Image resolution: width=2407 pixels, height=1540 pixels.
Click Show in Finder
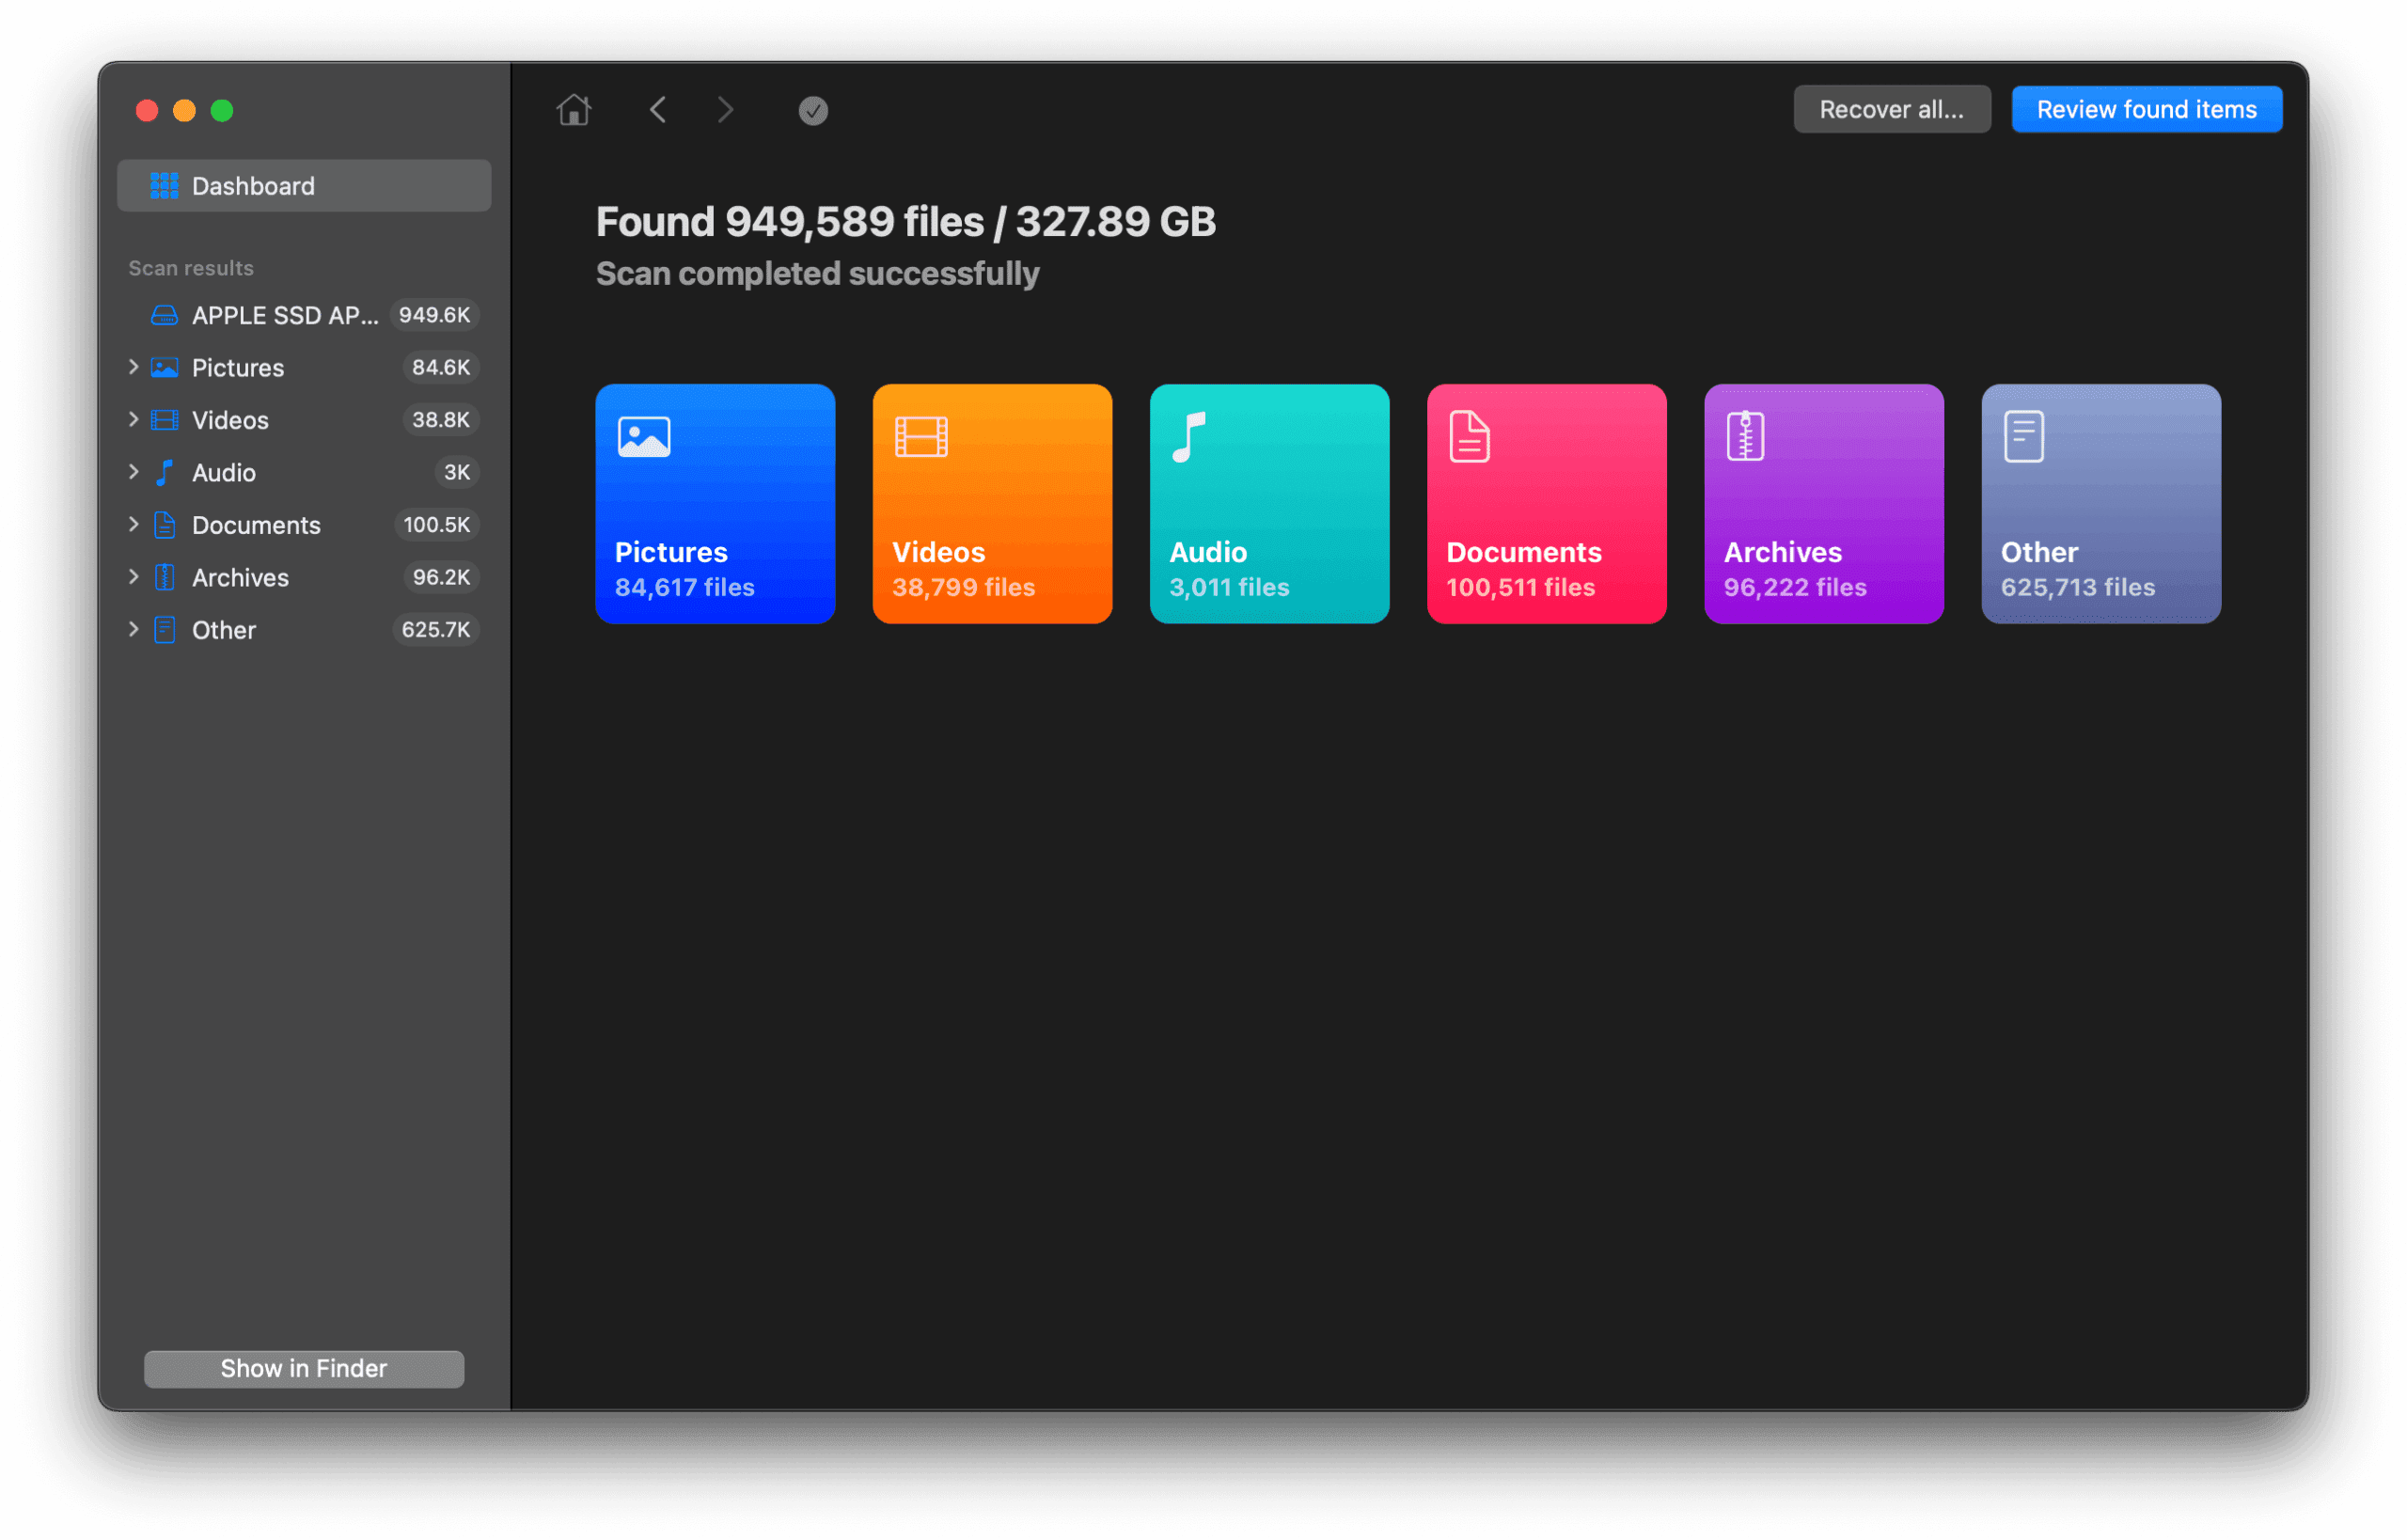coord(303,1368)
